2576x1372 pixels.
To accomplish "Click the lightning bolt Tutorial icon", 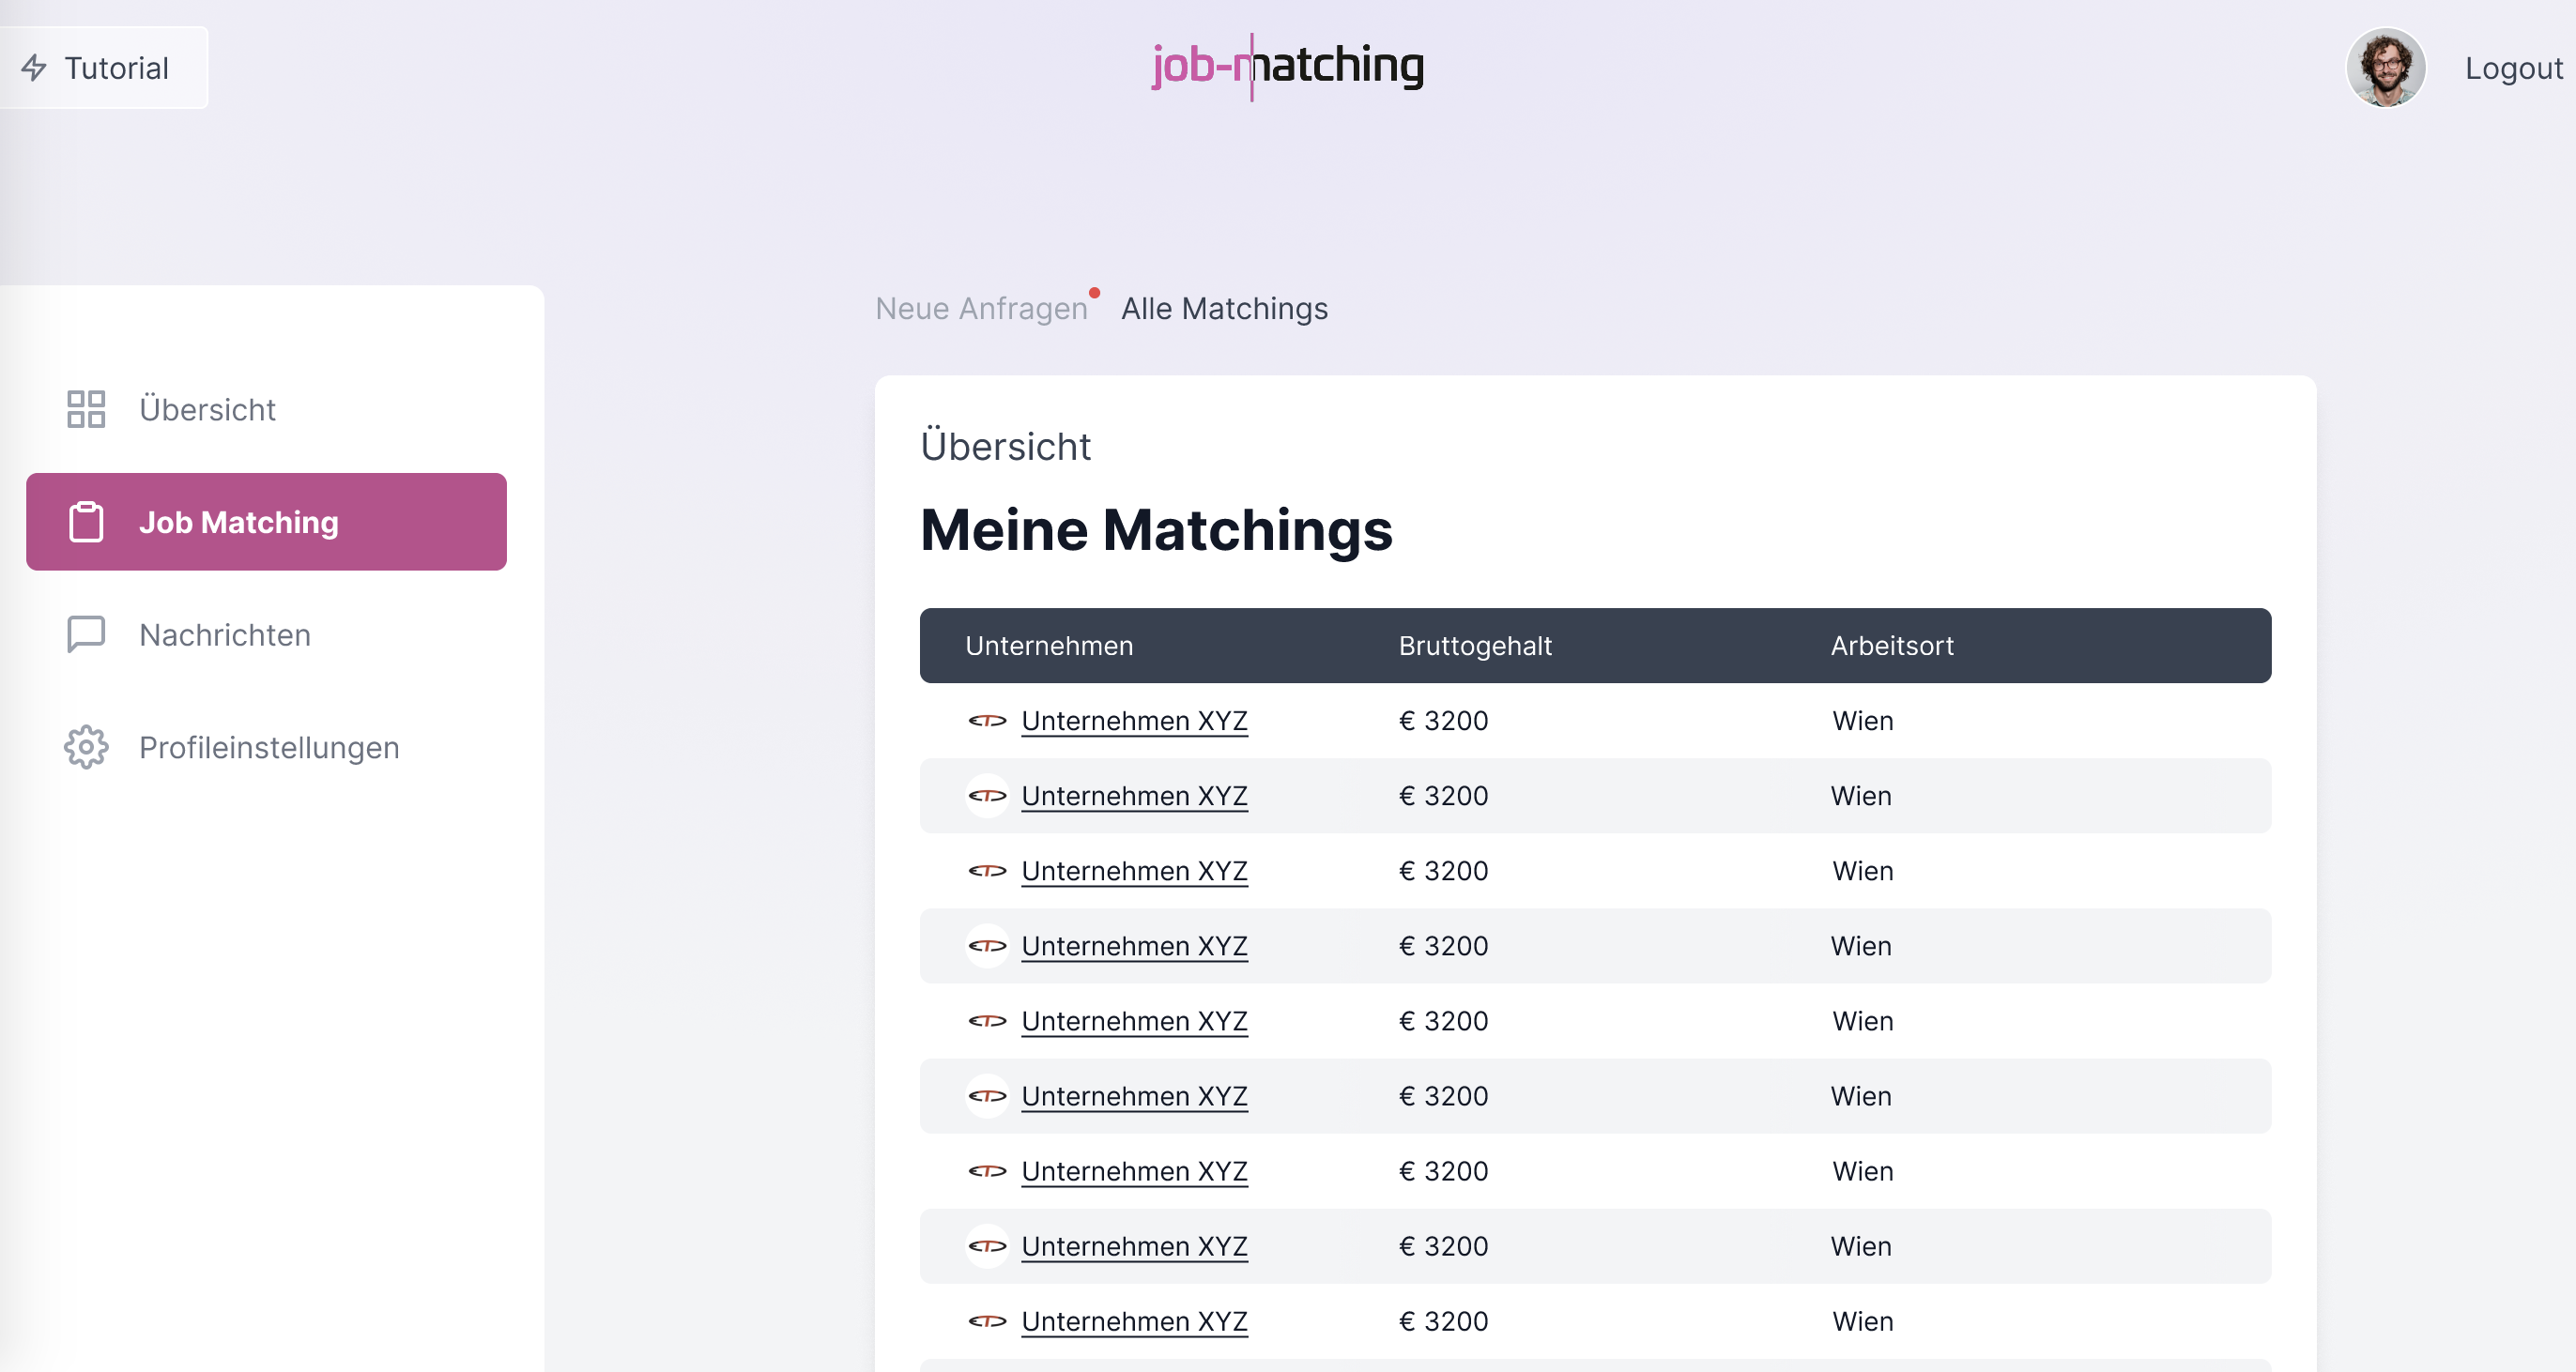I will click(x=35, y=68).
